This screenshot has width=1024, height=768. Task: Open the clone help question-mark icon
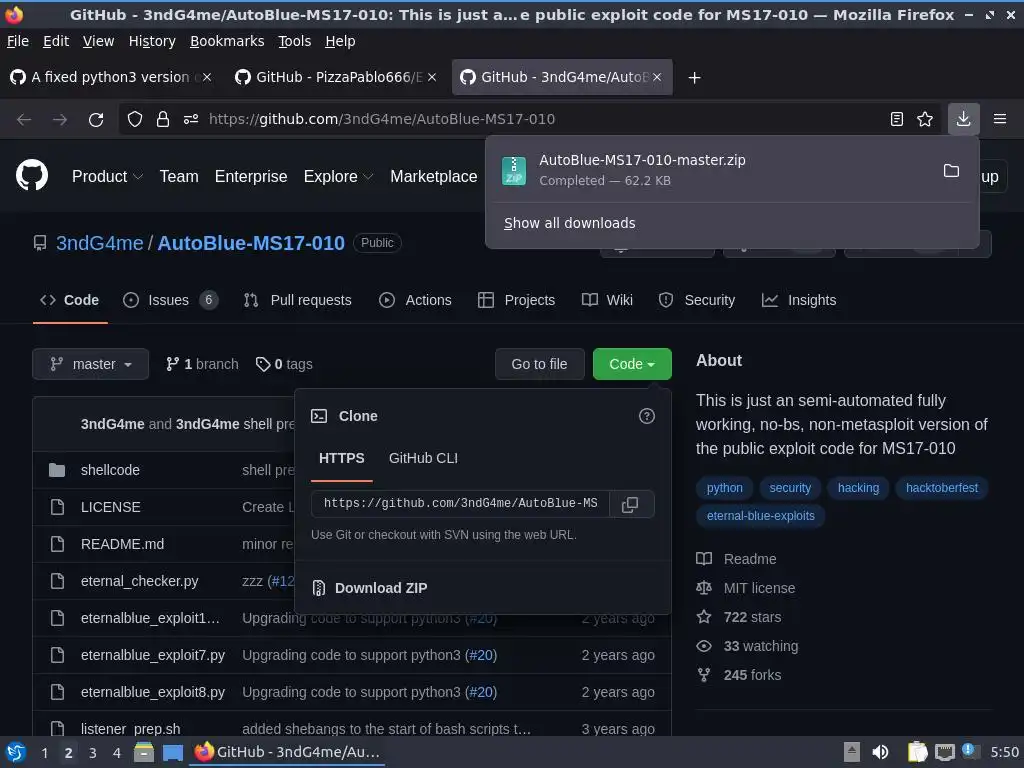click(x=647, y=416)
